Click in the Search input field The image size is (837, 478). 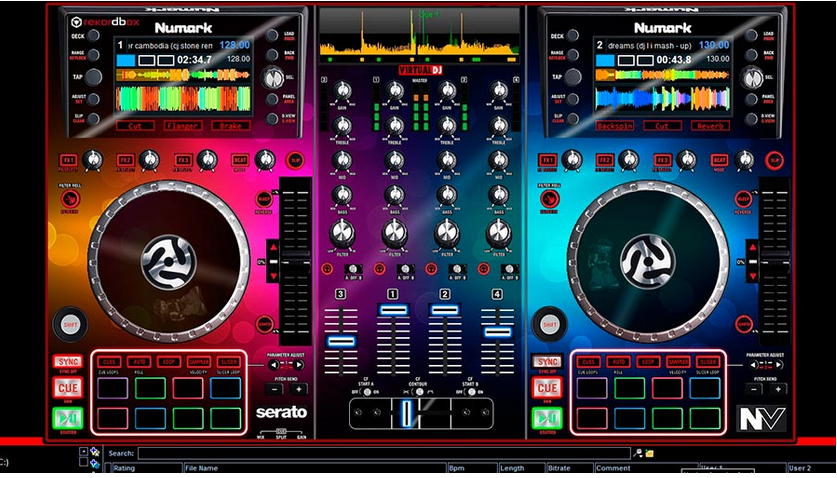point(384,453)
